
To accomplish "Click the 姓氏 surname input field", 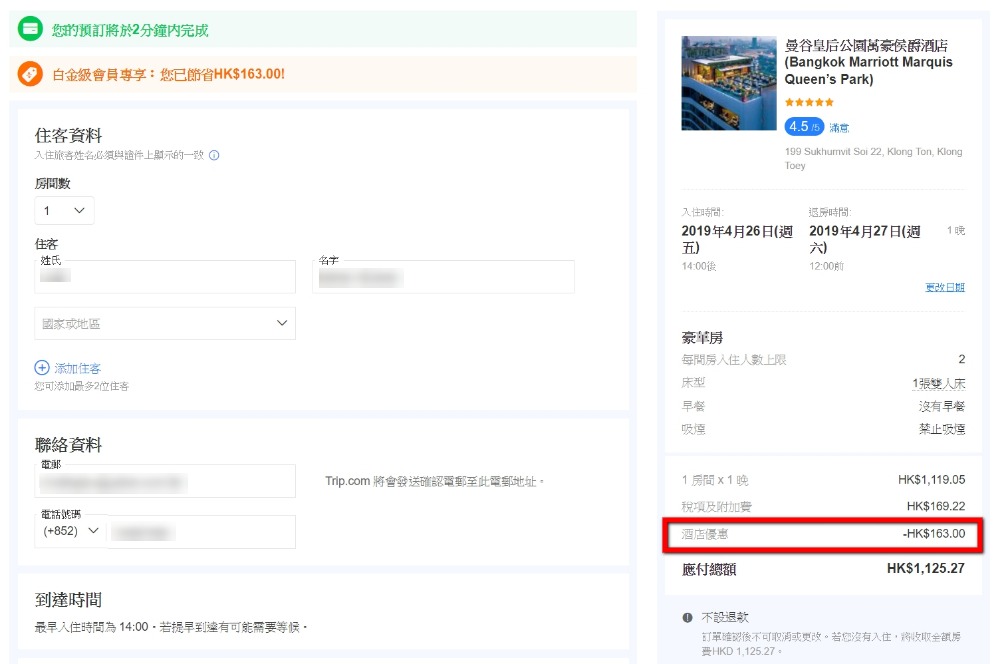I will point(165,278).
